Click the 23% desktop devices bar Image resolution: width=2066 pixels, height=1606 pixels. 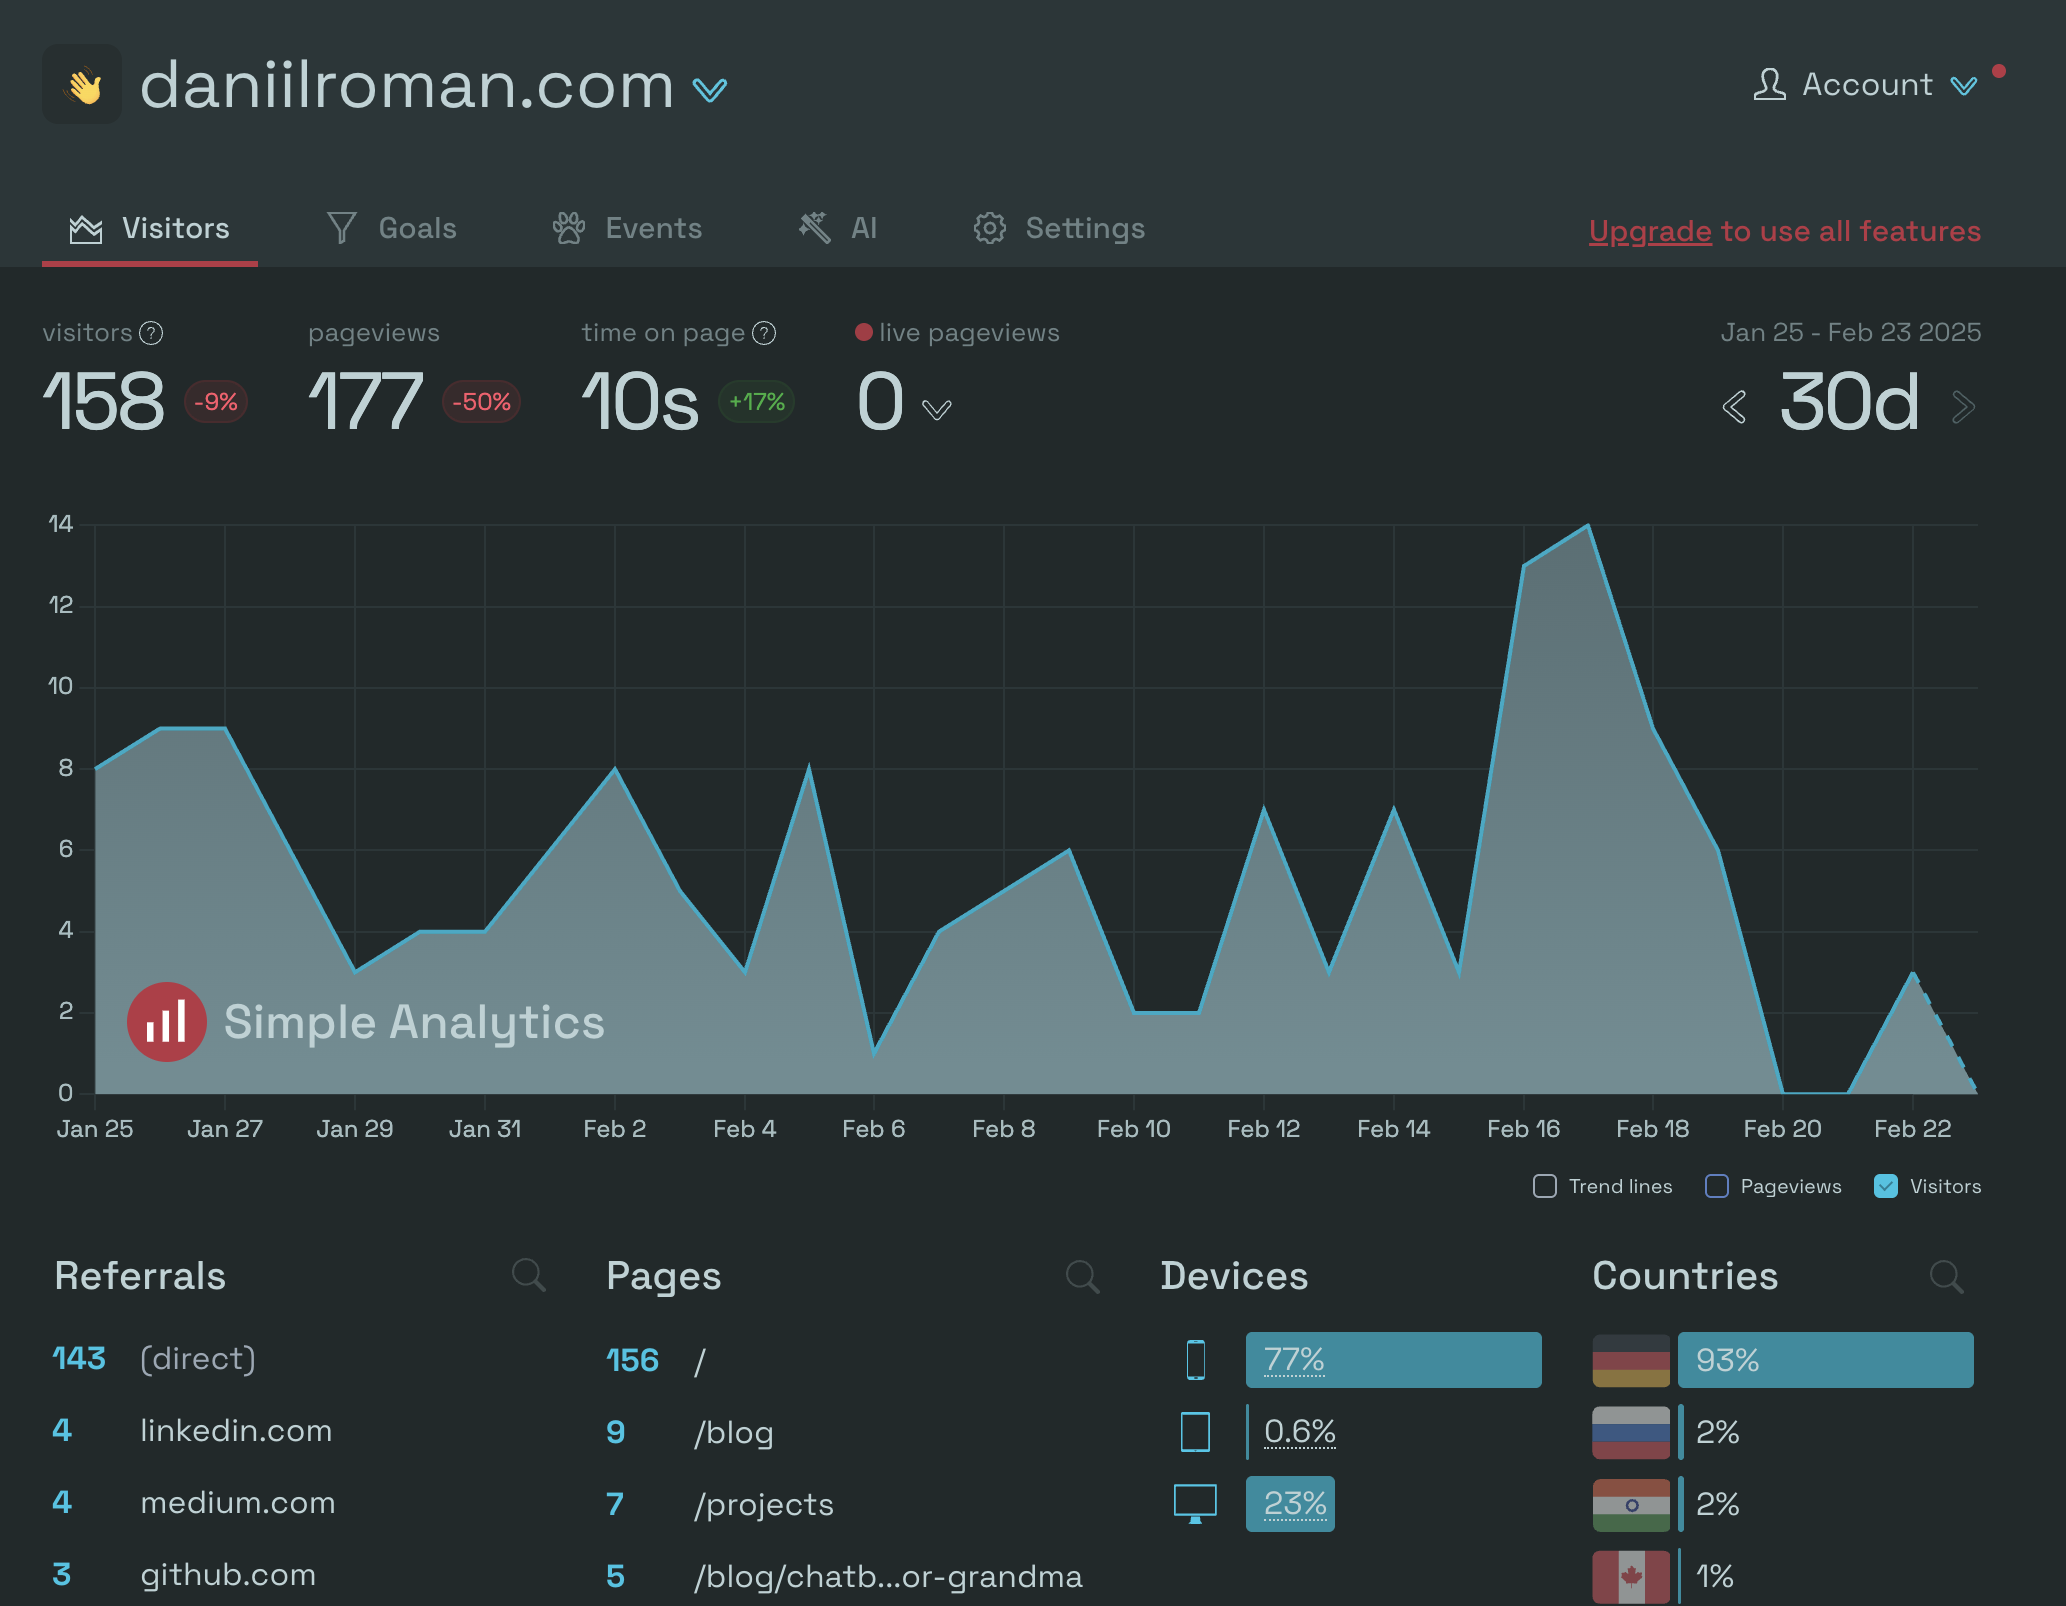[1290, 1504]
